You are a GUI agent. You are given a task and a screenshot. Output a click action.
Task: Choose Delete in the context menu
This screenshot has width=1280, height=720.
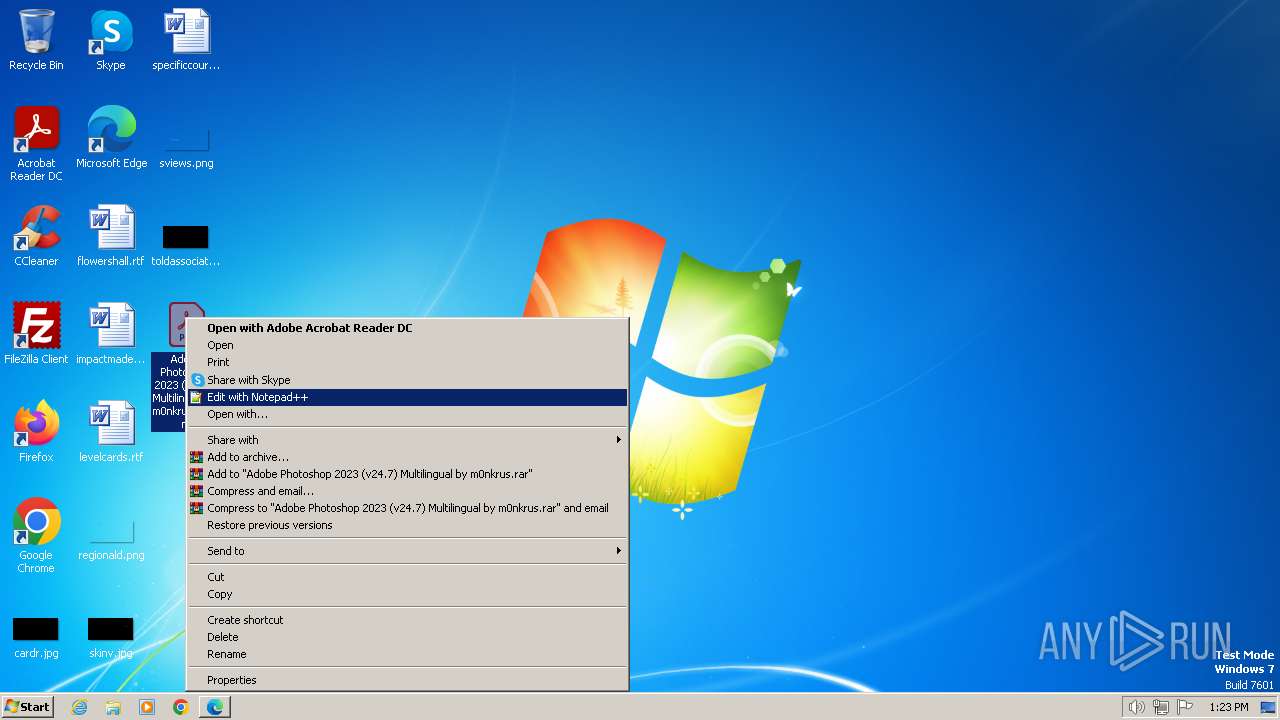click(408, 637)
